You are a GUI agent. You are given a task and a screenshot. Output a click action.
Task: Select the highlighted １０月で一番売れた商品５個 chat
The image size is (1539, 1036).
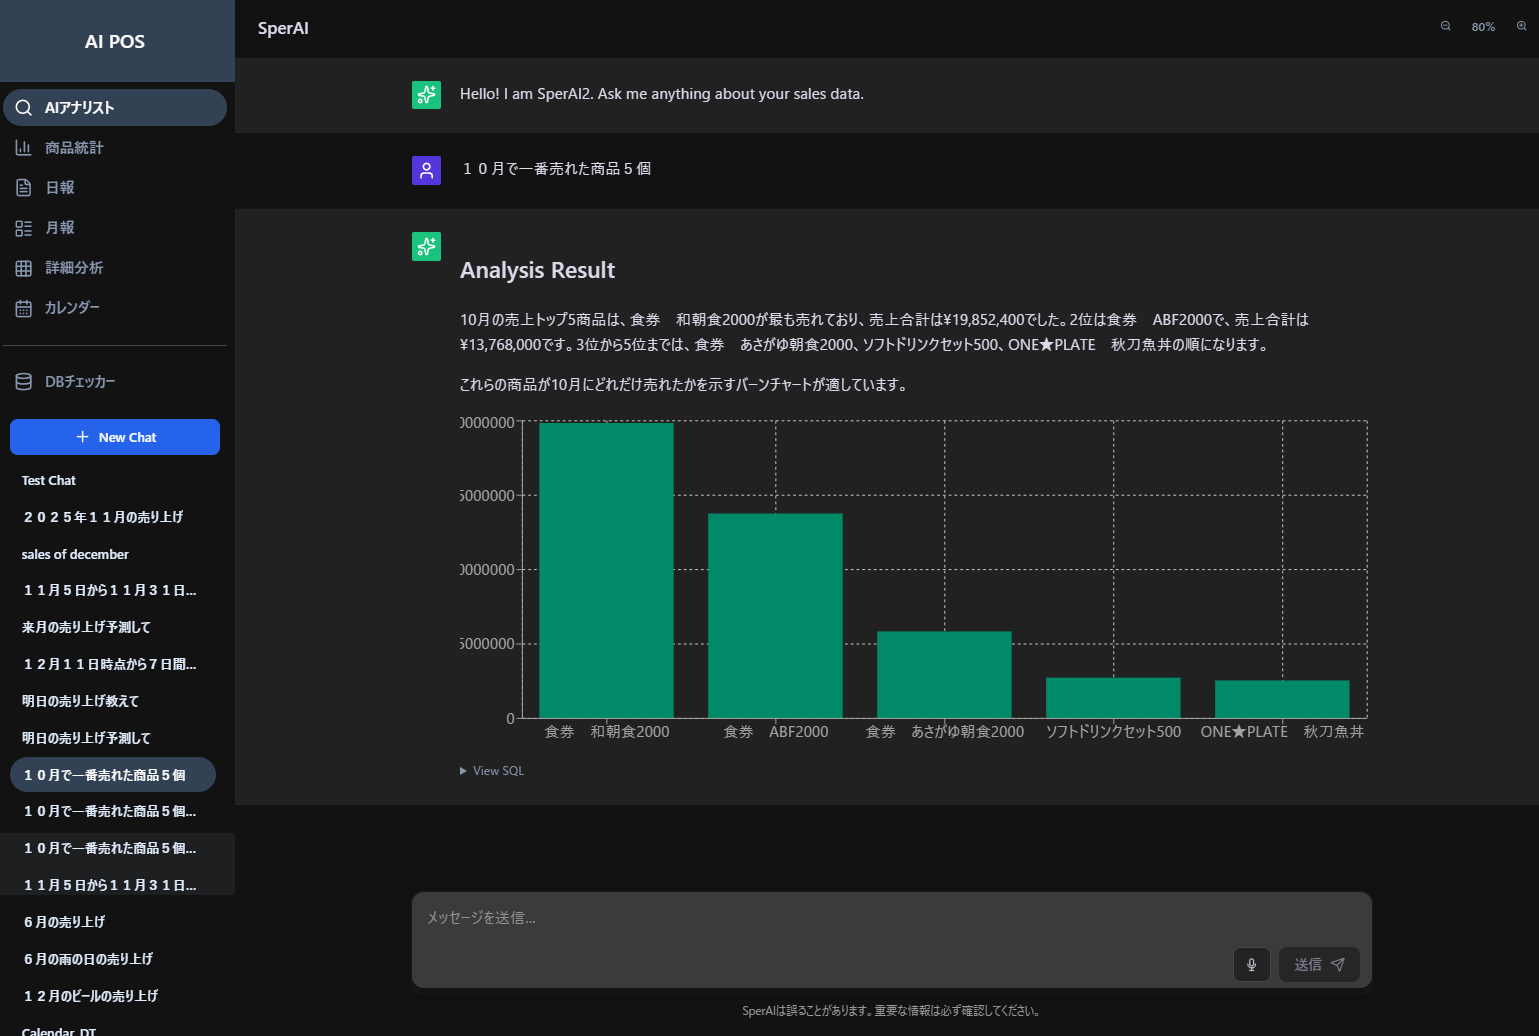pyautogui.click(x=113, y=775)
